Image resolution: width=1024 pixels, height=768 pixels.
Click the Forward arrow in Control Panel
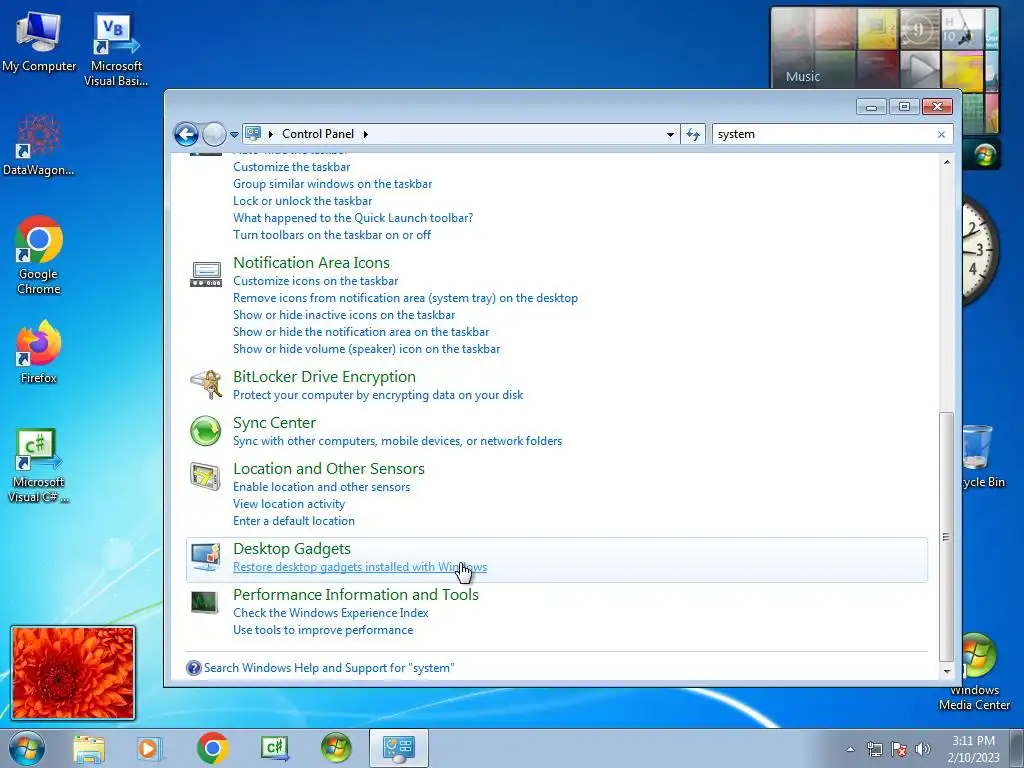click(x=214, y=135)
